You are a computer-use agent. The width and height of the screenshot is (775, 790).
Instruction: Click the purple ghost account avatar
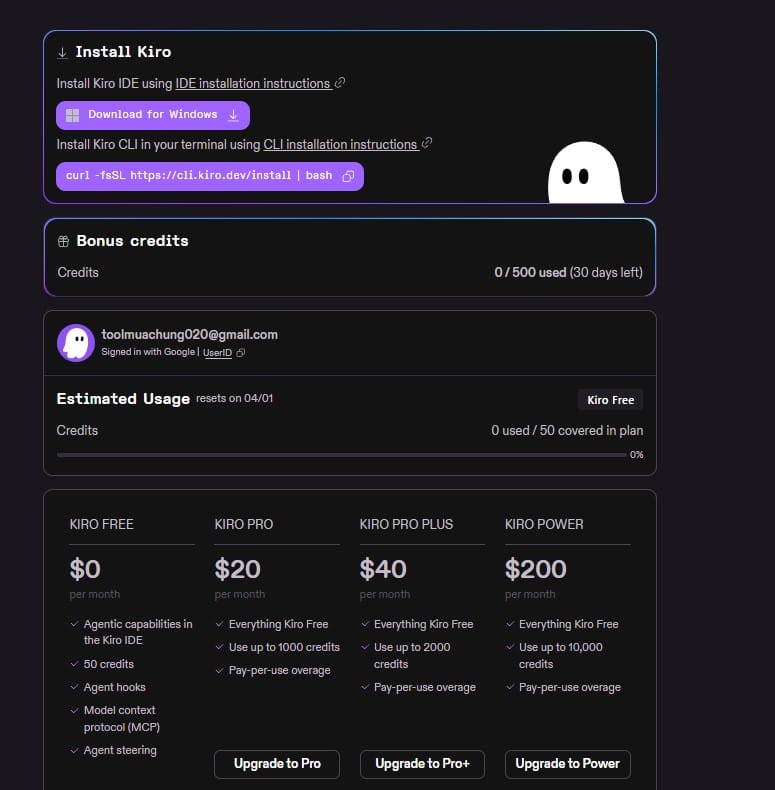[76, 342]
